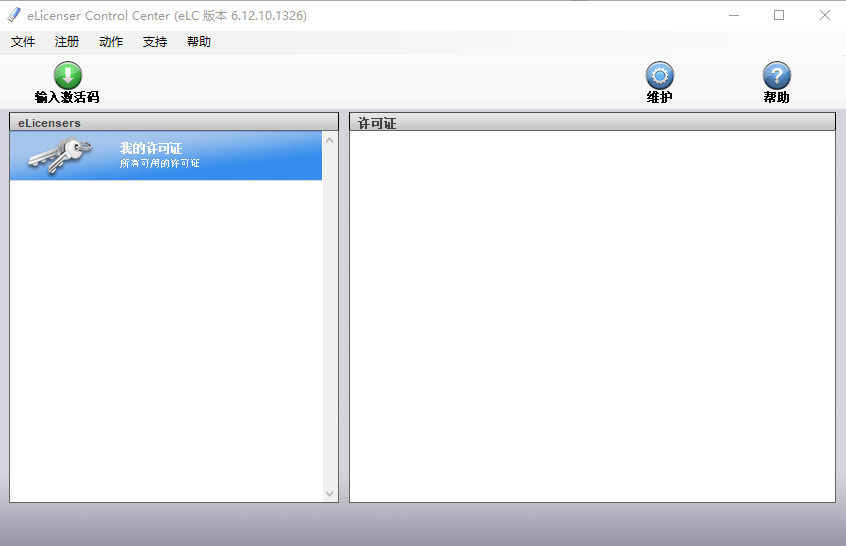Click the empty licenses list area
The width and height of the screenshot is (846, 546).
(592, 316)
